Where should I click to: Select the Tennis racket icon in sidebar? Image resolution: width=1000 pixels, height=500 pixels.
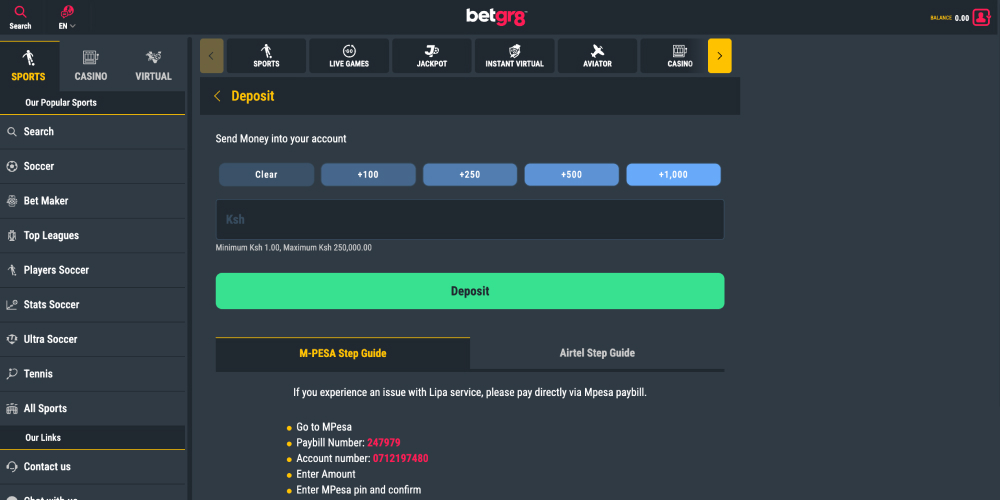(x=11, y=374)
